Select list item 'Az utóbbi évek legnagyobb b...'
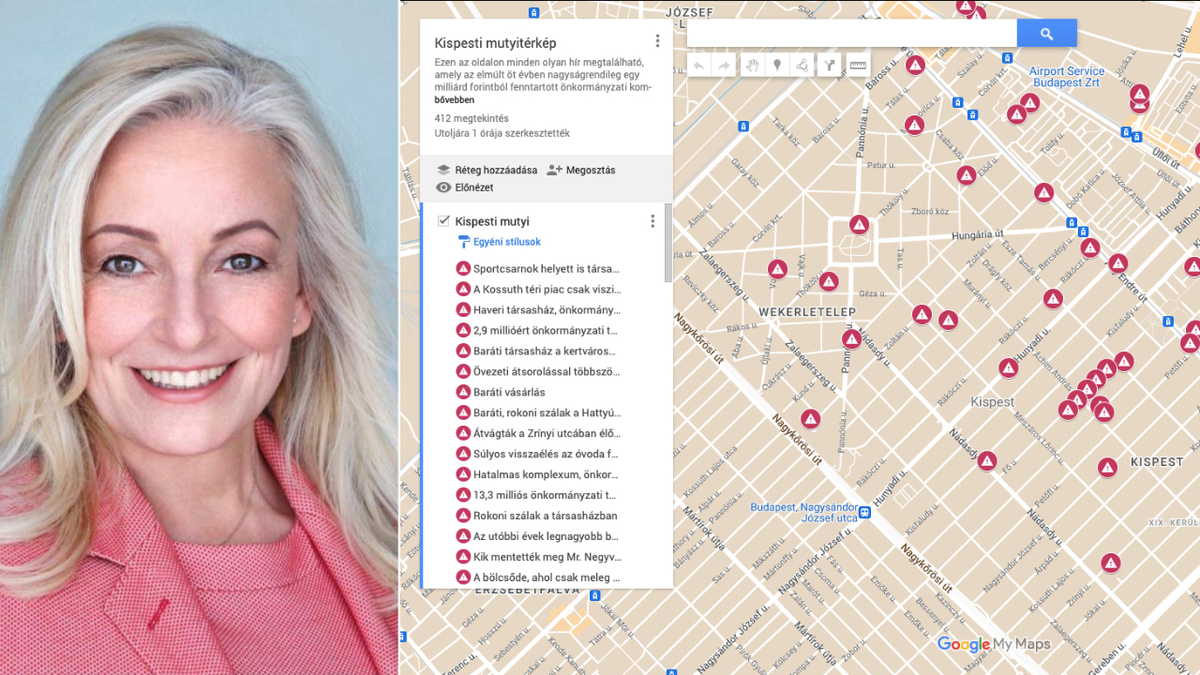1200x675 pixels. click(546, 536)
